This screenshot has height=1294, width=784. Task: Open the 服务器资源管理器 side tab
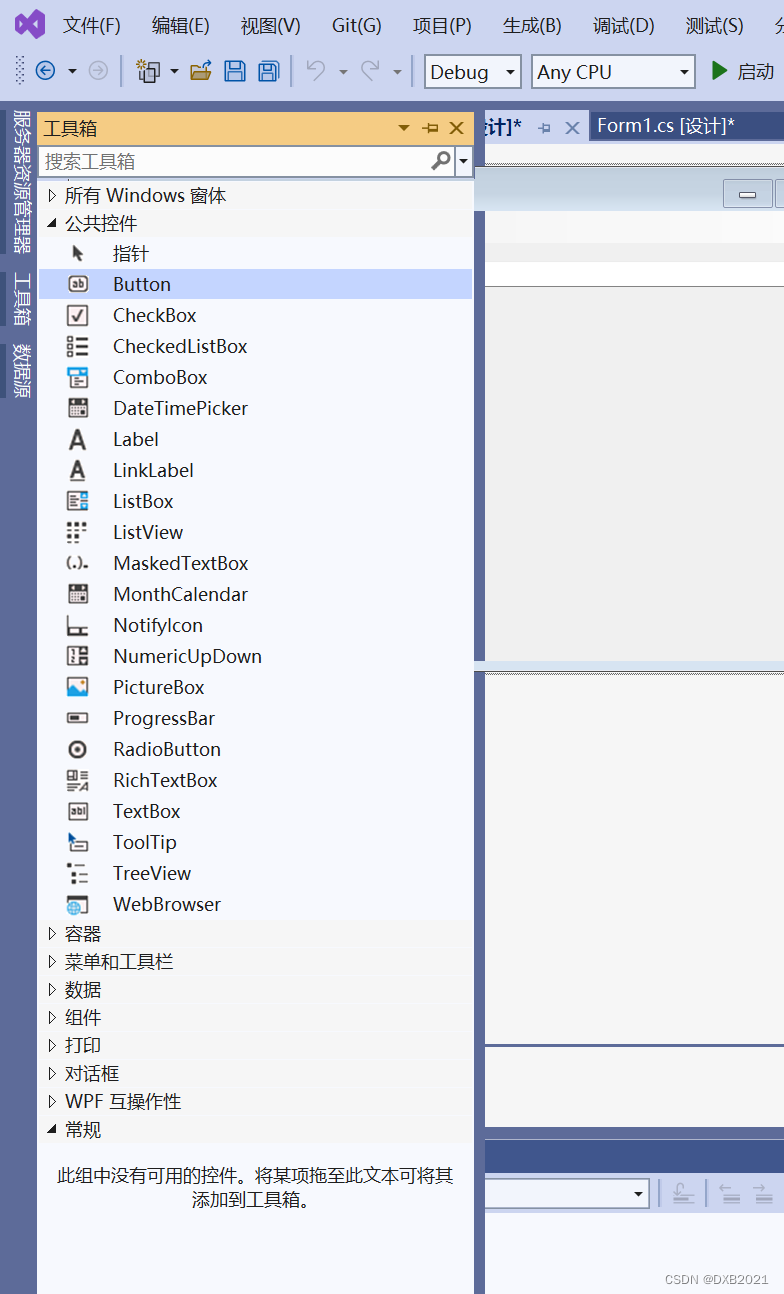(21, 182)
